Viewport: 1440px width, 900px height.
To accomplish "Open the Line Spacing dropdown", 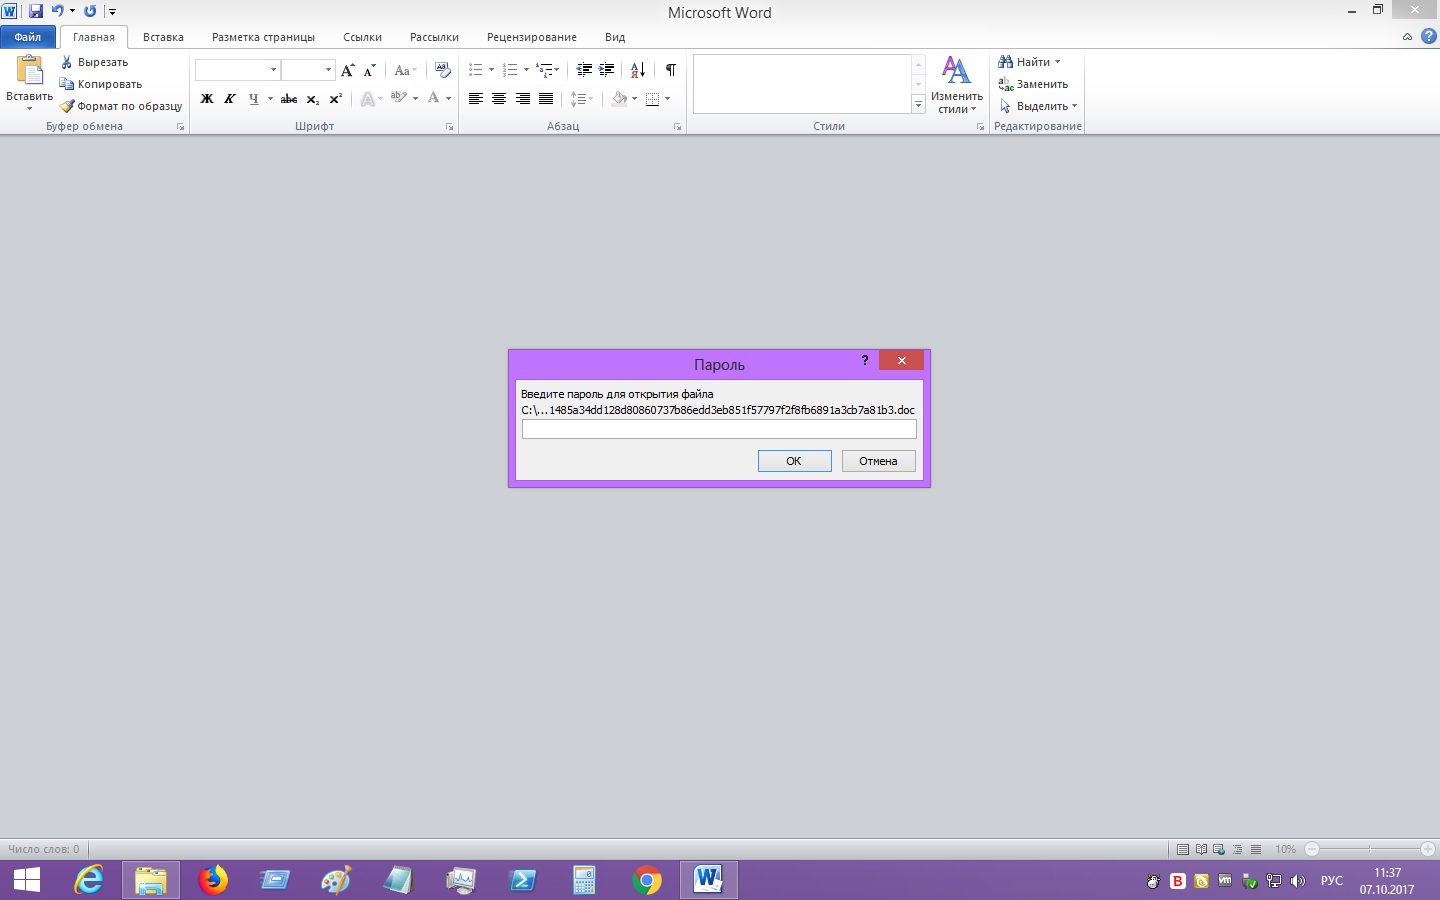I will [x=582, y=99].
